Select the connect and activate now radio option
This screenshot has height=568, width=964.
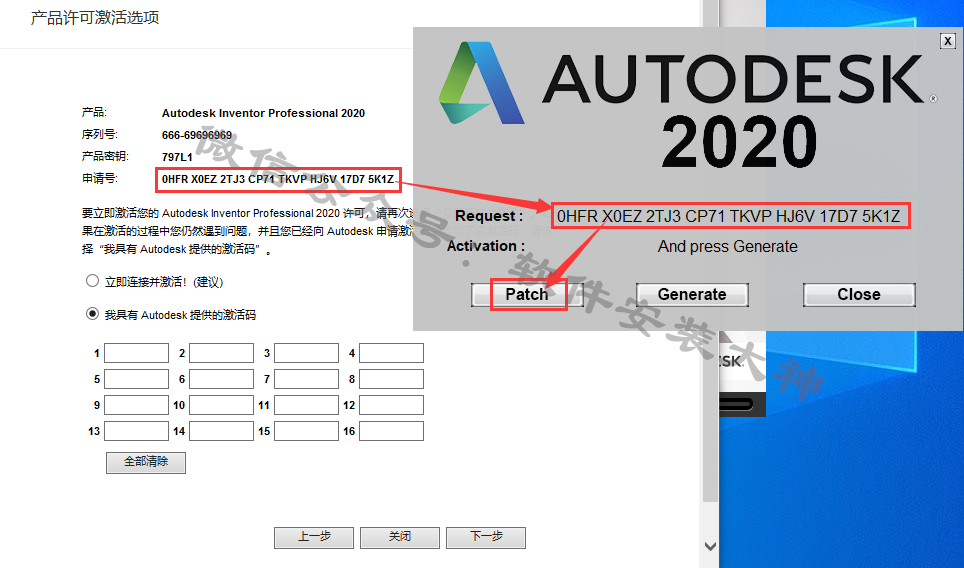tap(92, 281)
